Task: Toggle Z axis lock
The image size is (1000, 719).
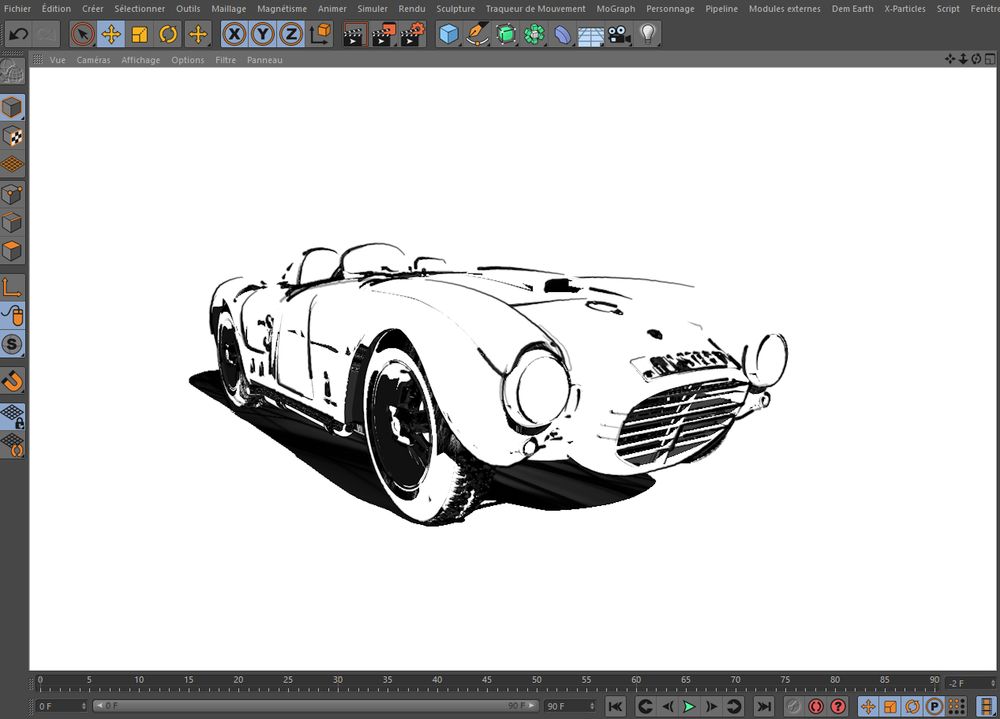Action: coord(291,34)
